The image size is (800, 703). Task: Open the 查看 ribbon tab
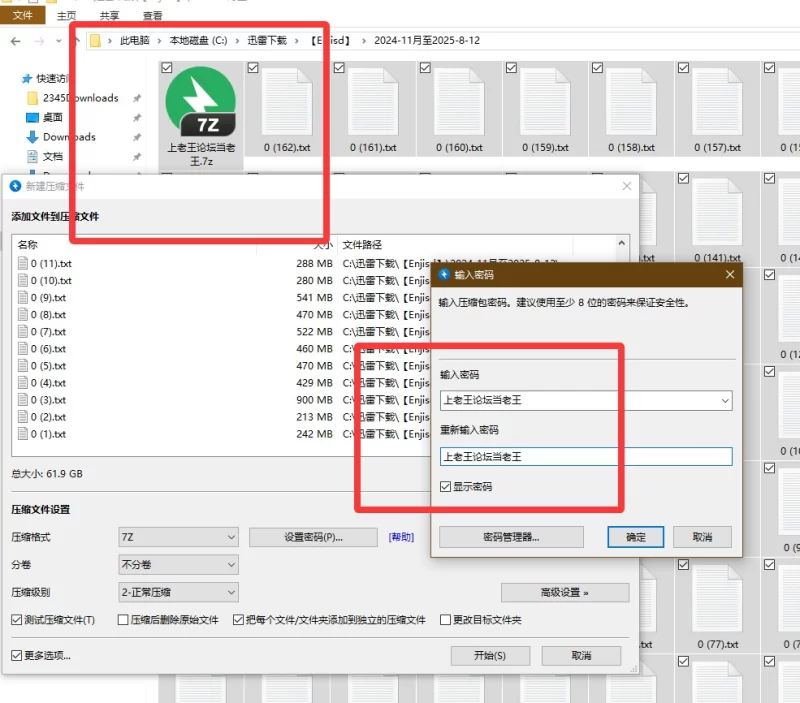152,16
